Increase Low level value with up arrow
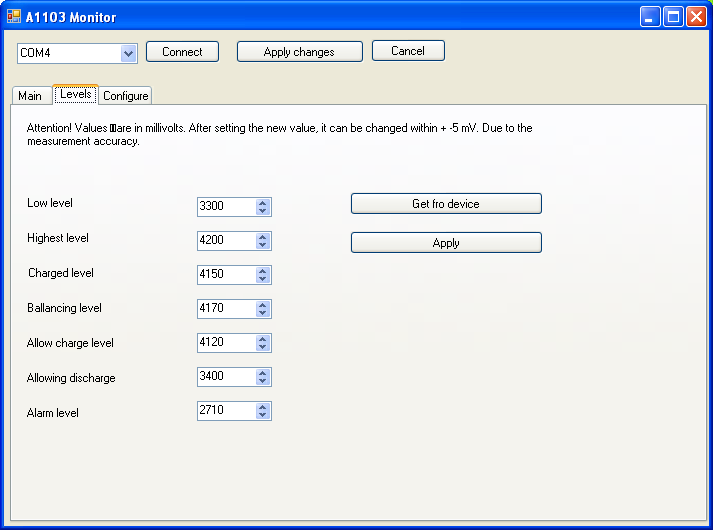713x530 pixels. coord(263,203)
